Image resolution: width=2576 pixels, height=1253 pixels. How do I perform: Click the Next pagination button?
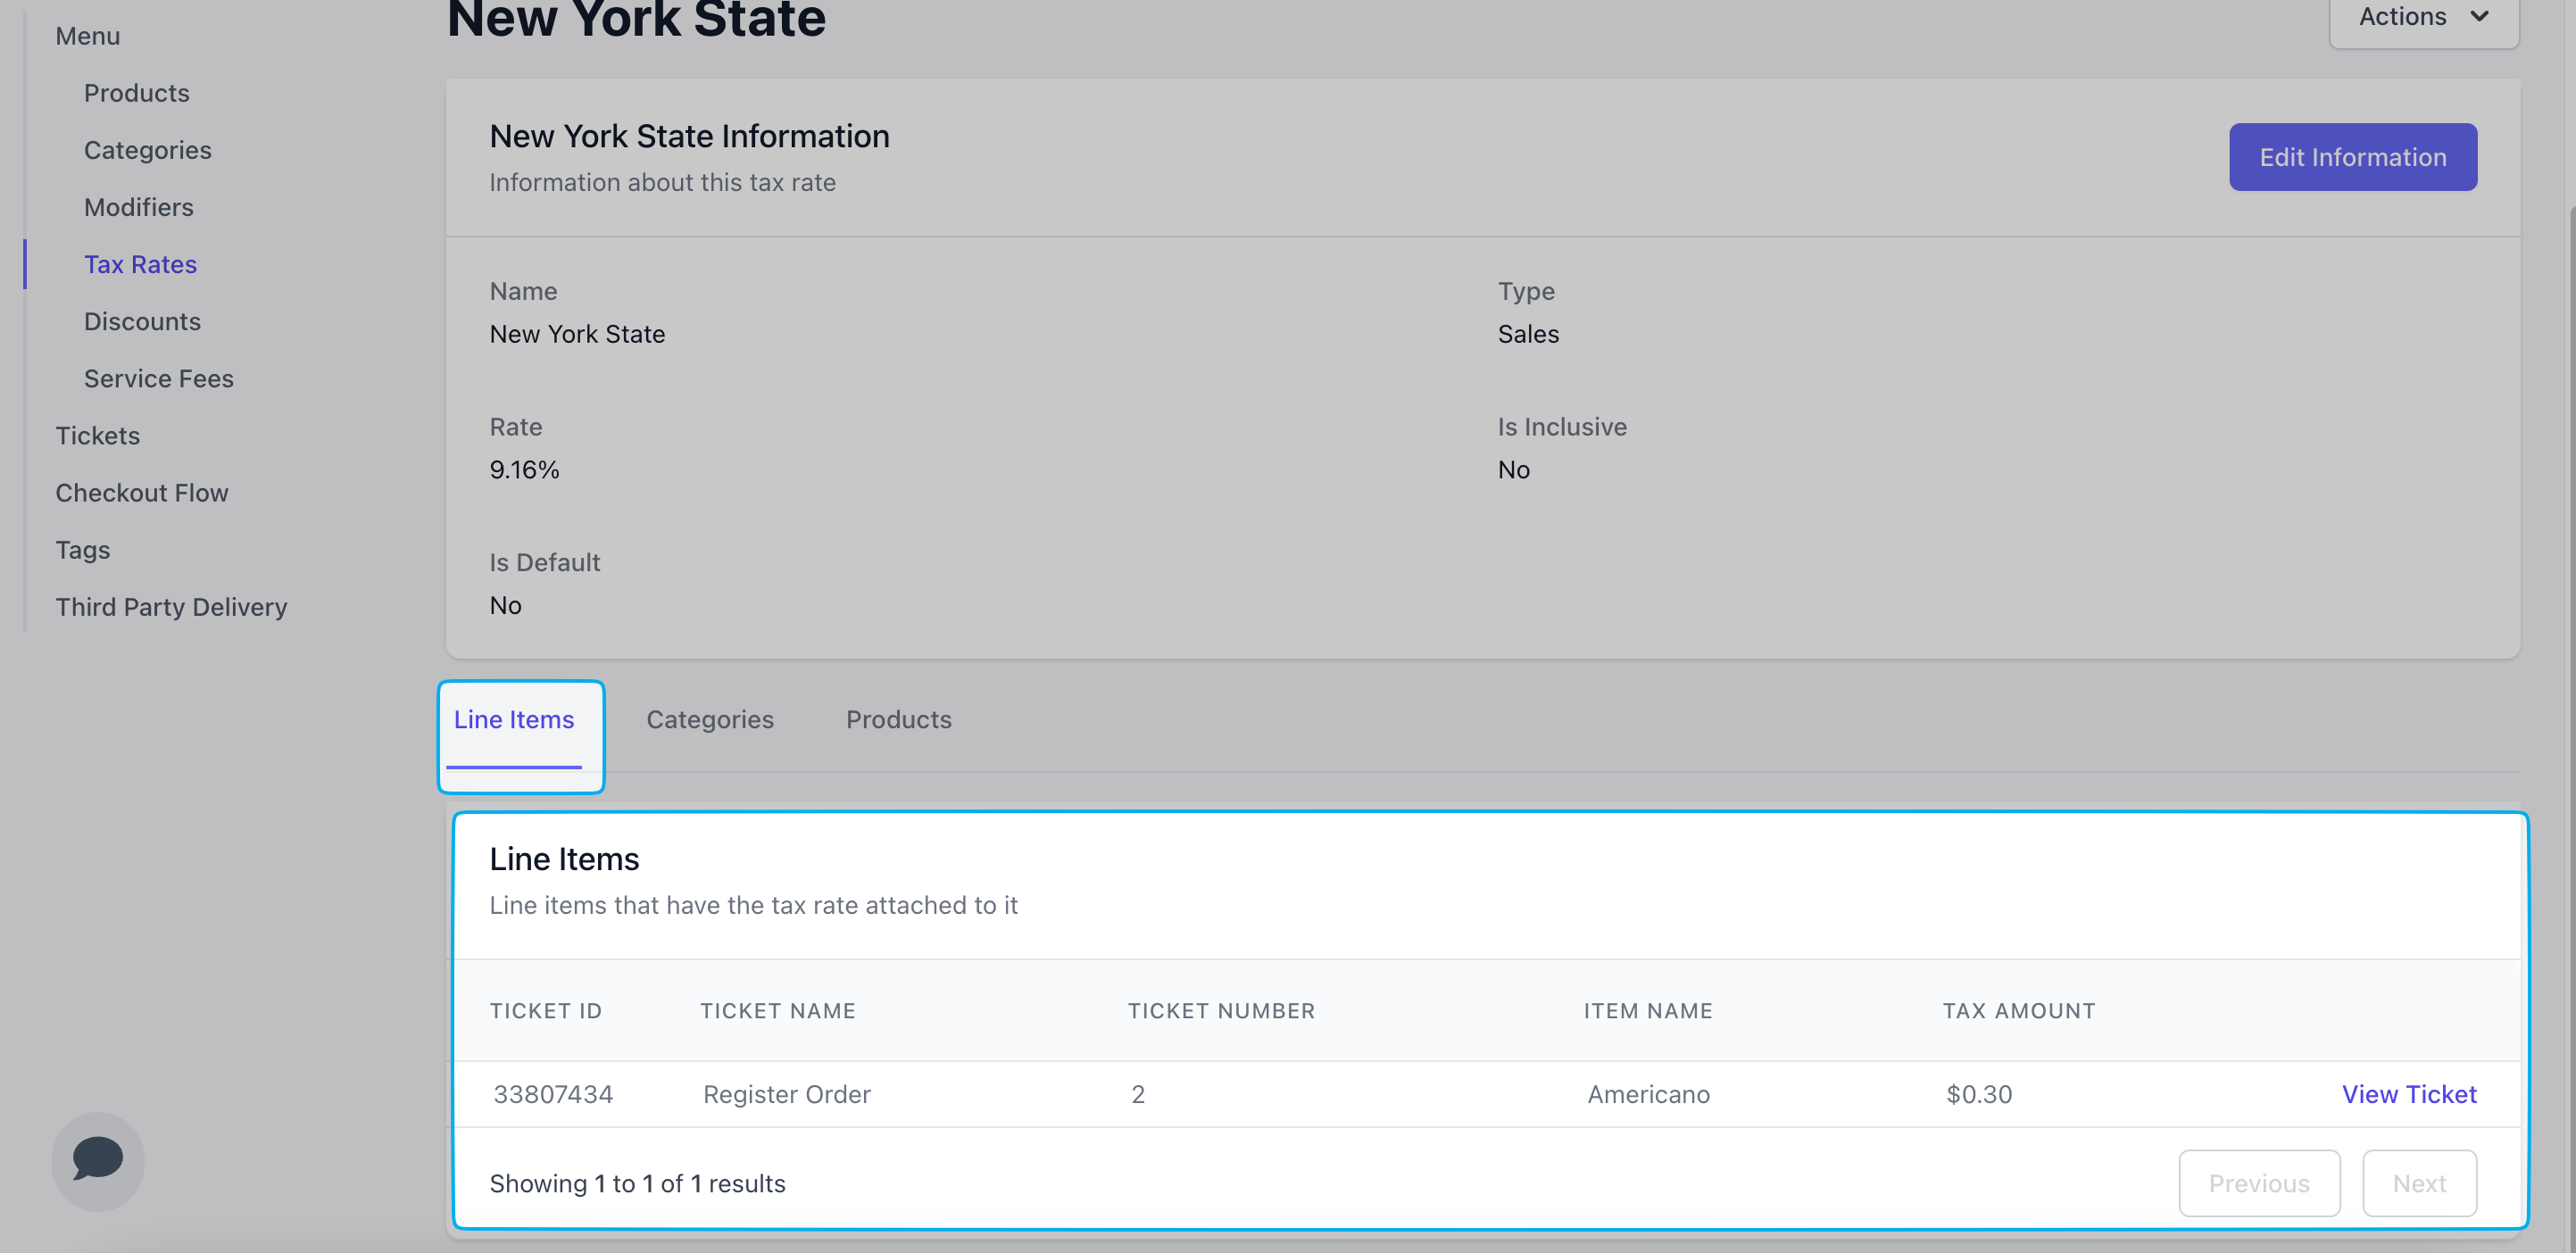[x=2418, y=1183]
